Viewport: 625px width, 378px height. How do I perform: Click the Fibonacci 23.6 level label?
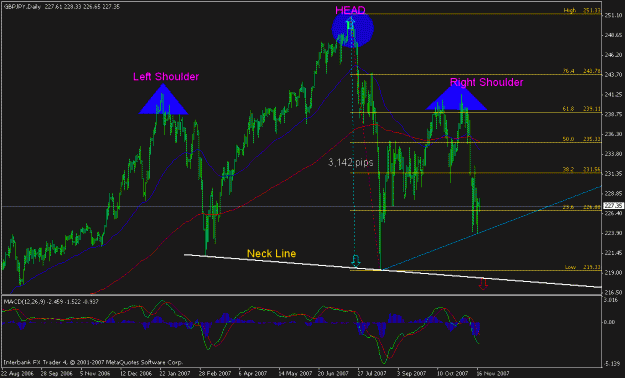click(x=582, y=207)
